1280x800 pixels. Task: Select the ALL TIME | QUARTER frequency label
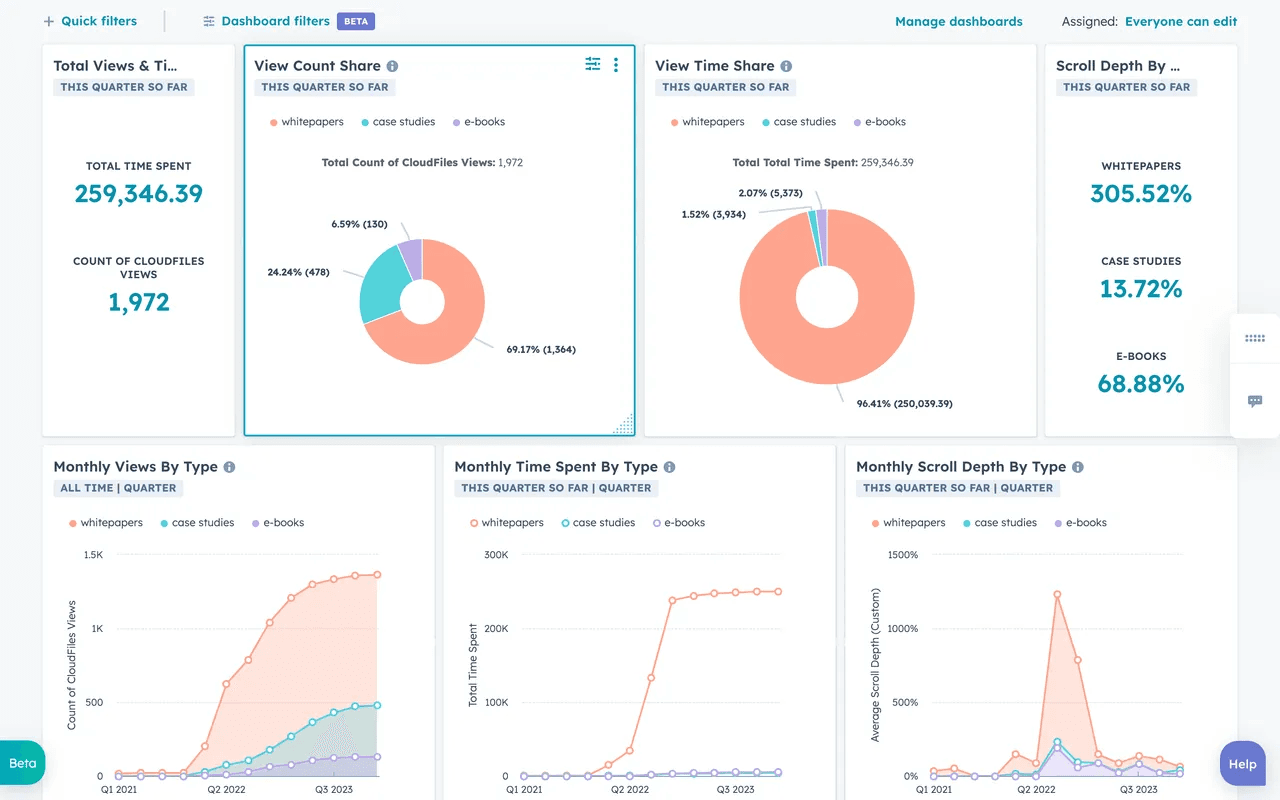[x=118, y=488]
